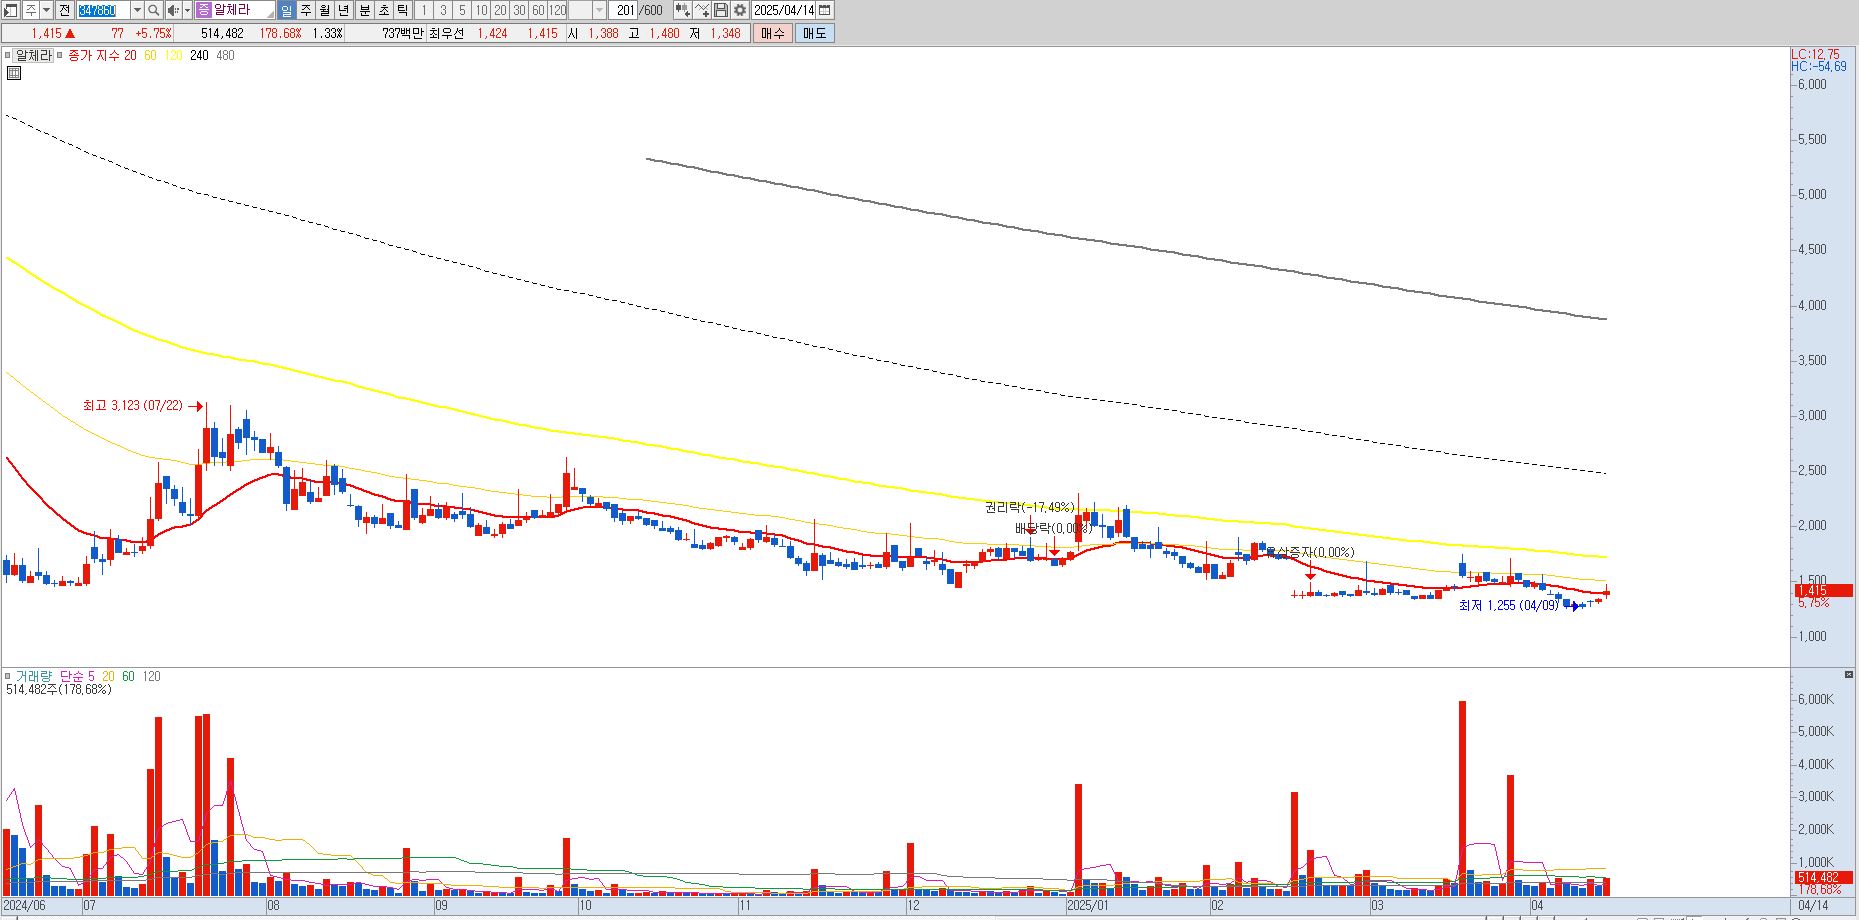Viewport: 1859px width, 920px height.
Task: Select the 틱 (tick) period toggle
Action: tap(402, 10)
